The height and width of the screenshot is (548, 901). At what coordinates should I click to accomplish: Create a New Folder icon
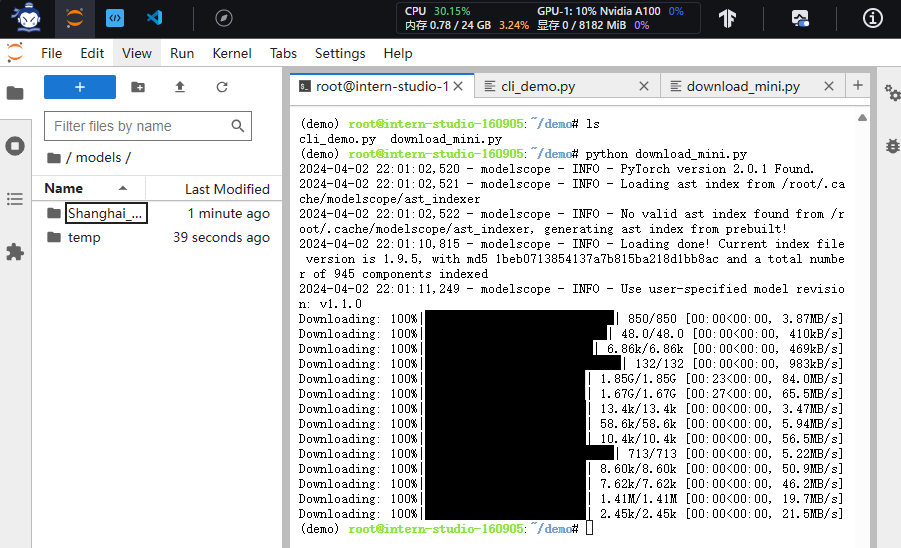click(138, 87)
